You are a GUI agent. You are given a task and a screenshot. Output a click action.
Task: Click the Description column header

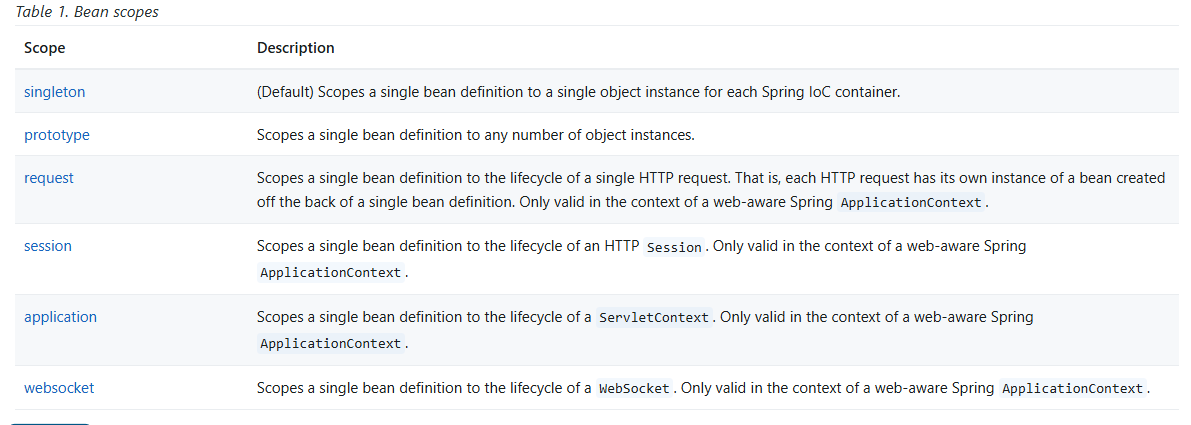[296, 48]
